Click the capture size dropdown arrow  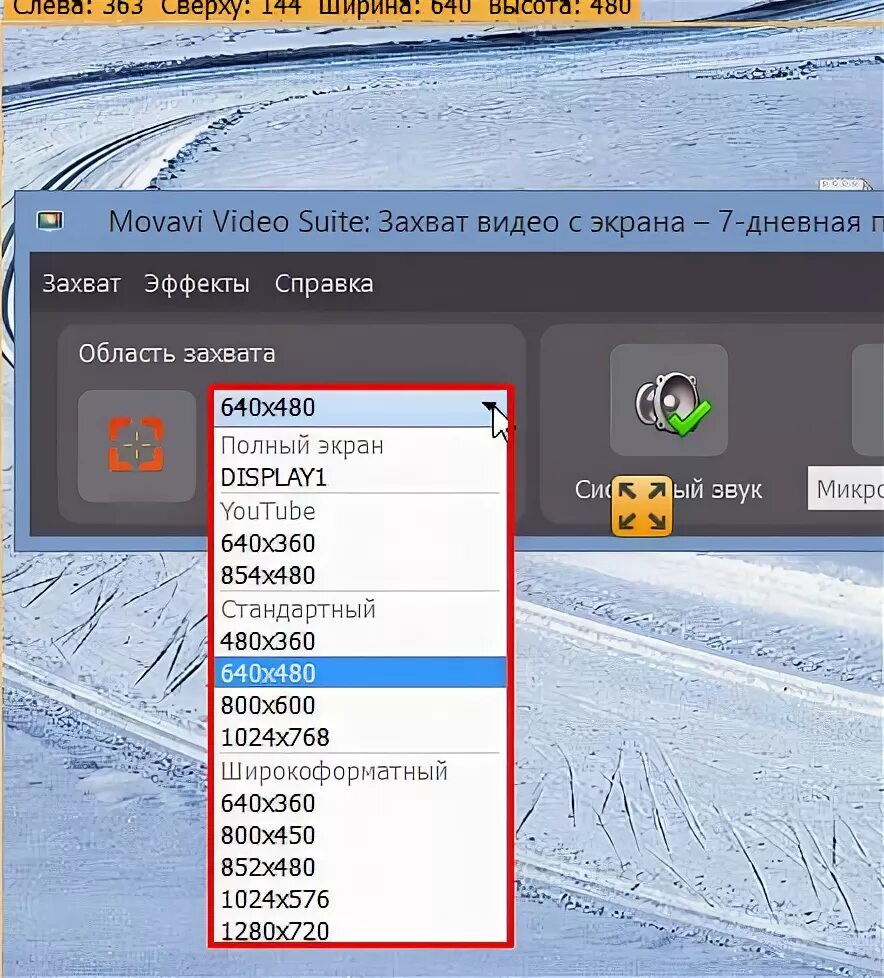tap(490, 407)
